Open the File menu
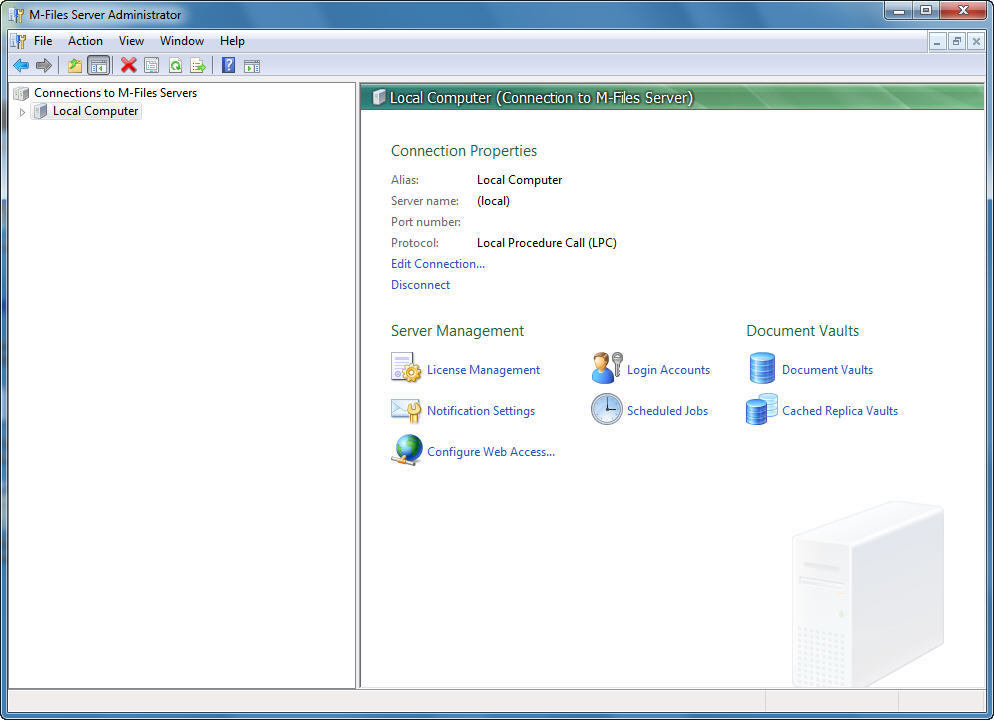Viewport: 994px width, 720px height. point(43,41)
